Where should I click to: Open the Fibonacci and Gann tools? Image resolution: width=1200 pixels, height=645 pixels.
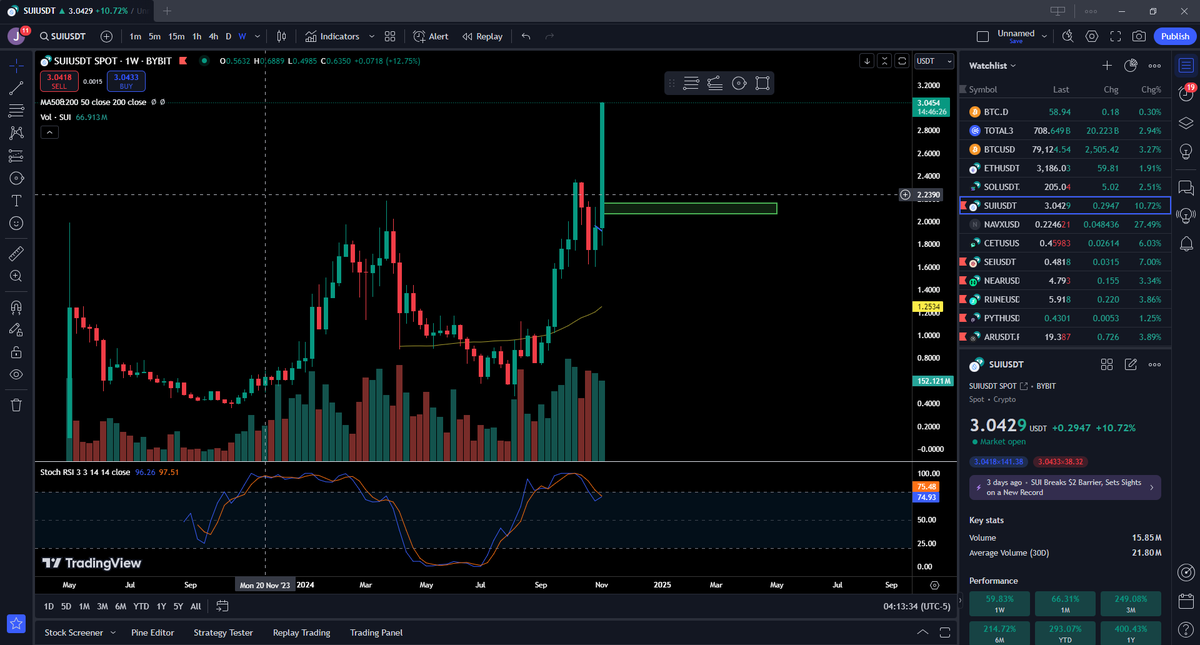click(16, 110)
